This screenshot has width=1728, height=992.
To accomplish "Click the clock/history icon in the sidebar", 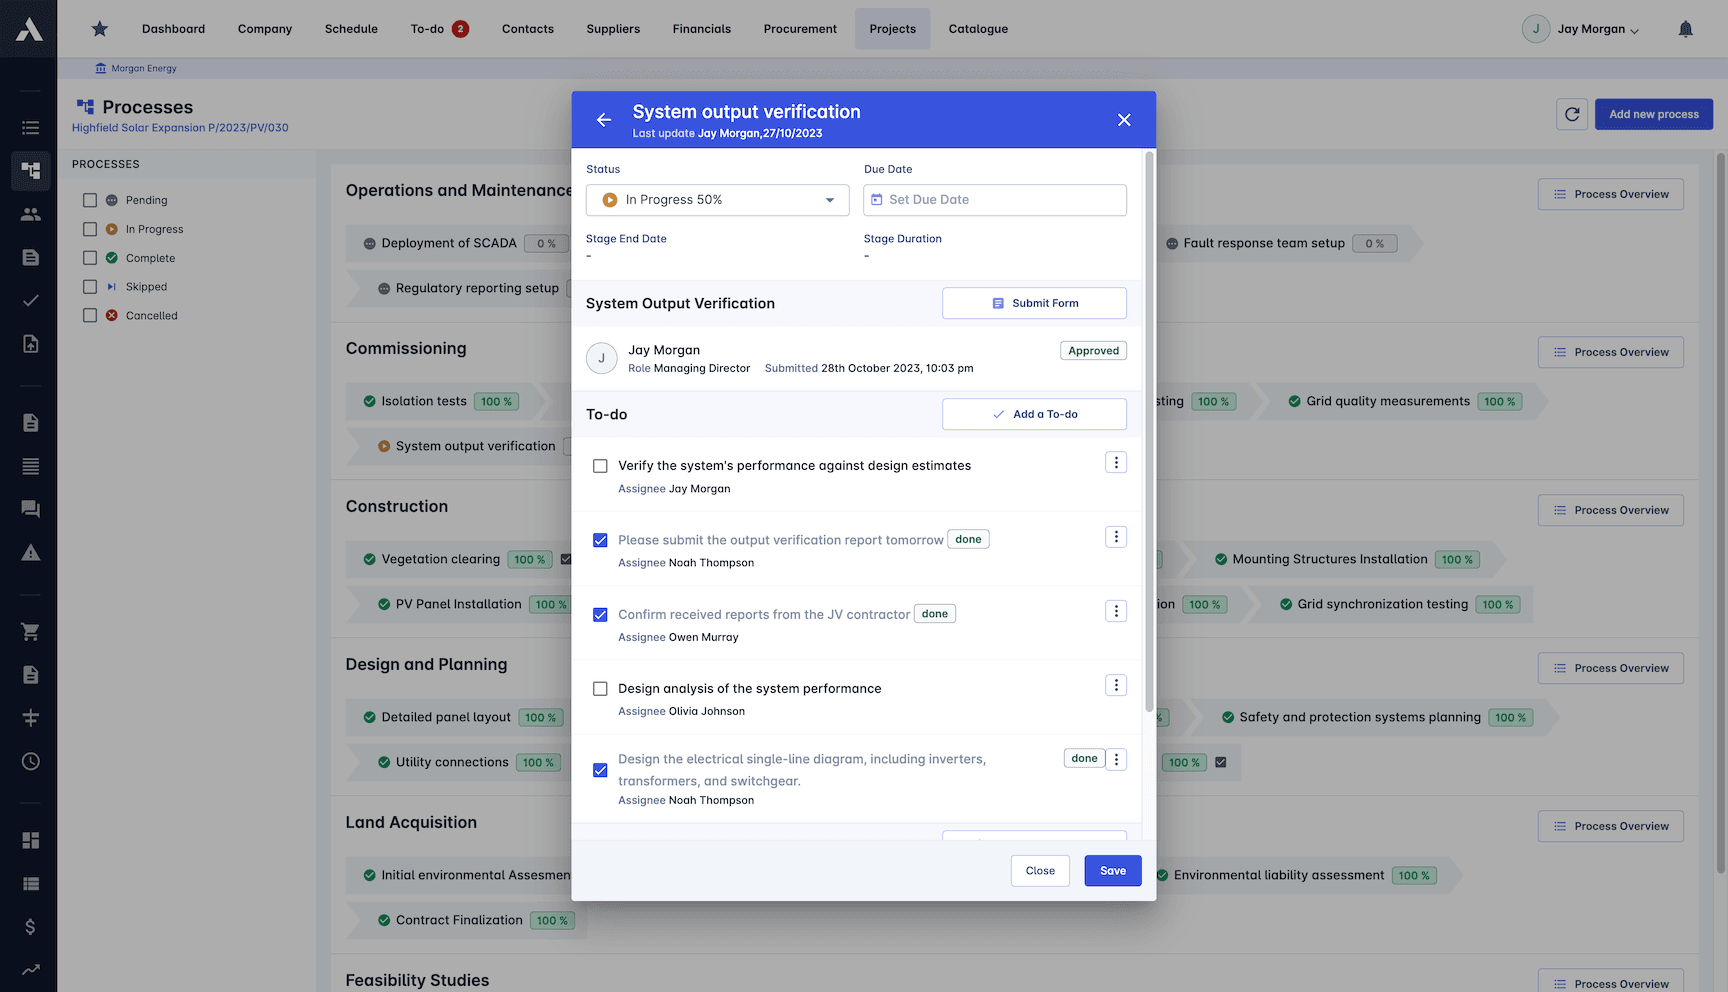I will [29, 761].
